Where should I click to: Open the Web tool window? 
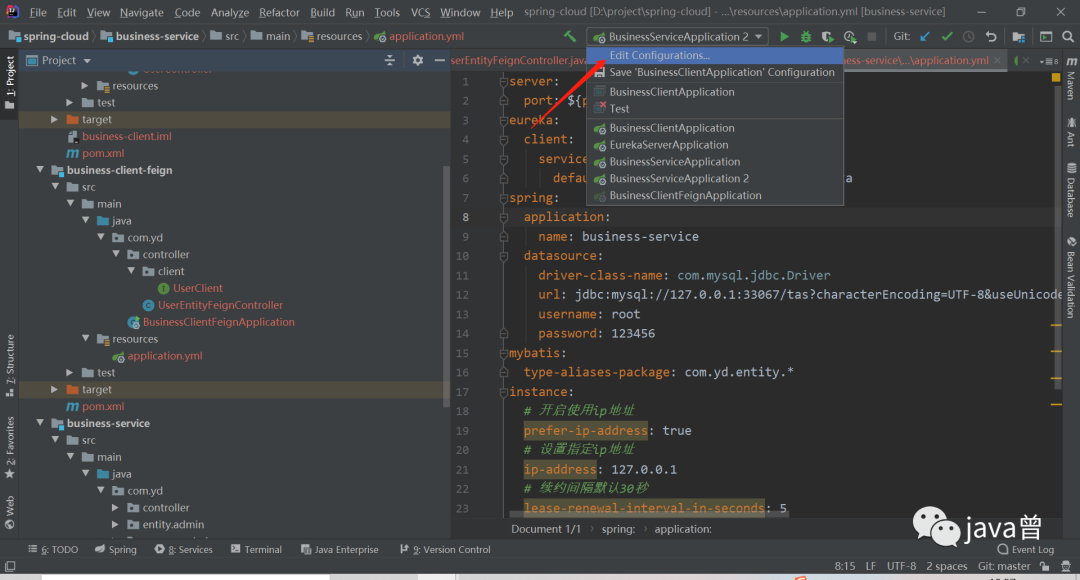[10, 512]
